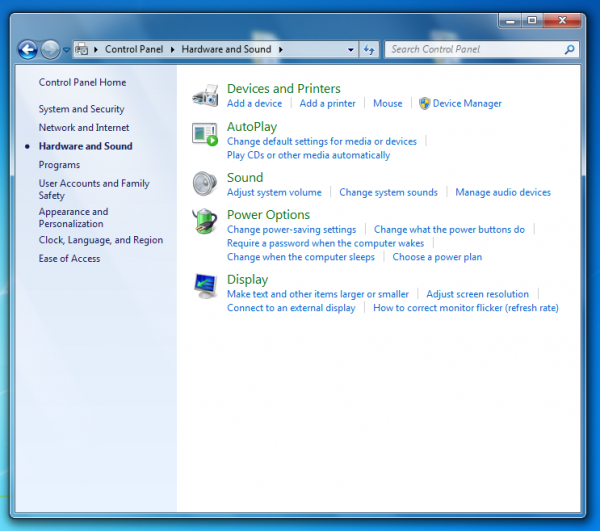The height and width of the screenshot is (531, 600).
Task: Select Control Panel breadcrumb in address bar
Action: (134, 49)
